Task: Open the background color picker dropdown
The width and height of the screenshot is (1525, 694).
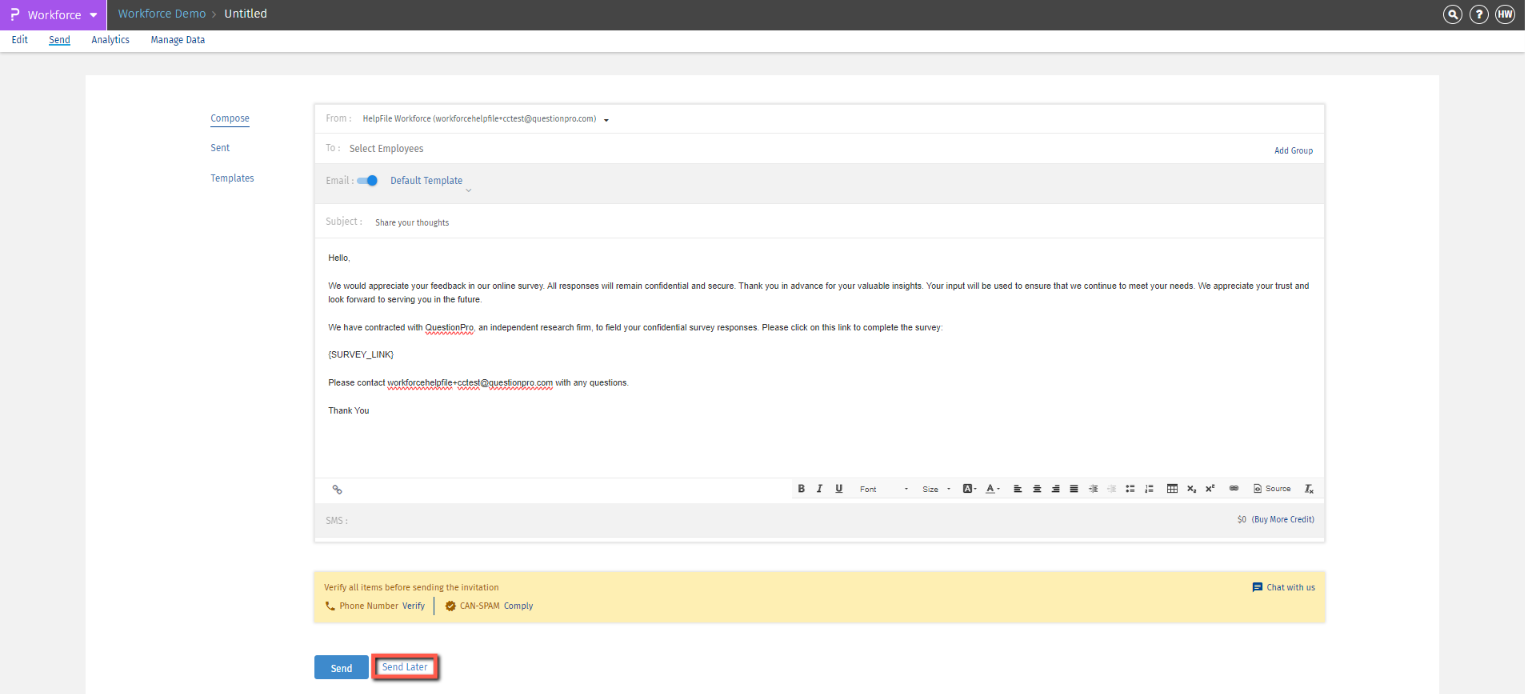Action: point(969,488)
